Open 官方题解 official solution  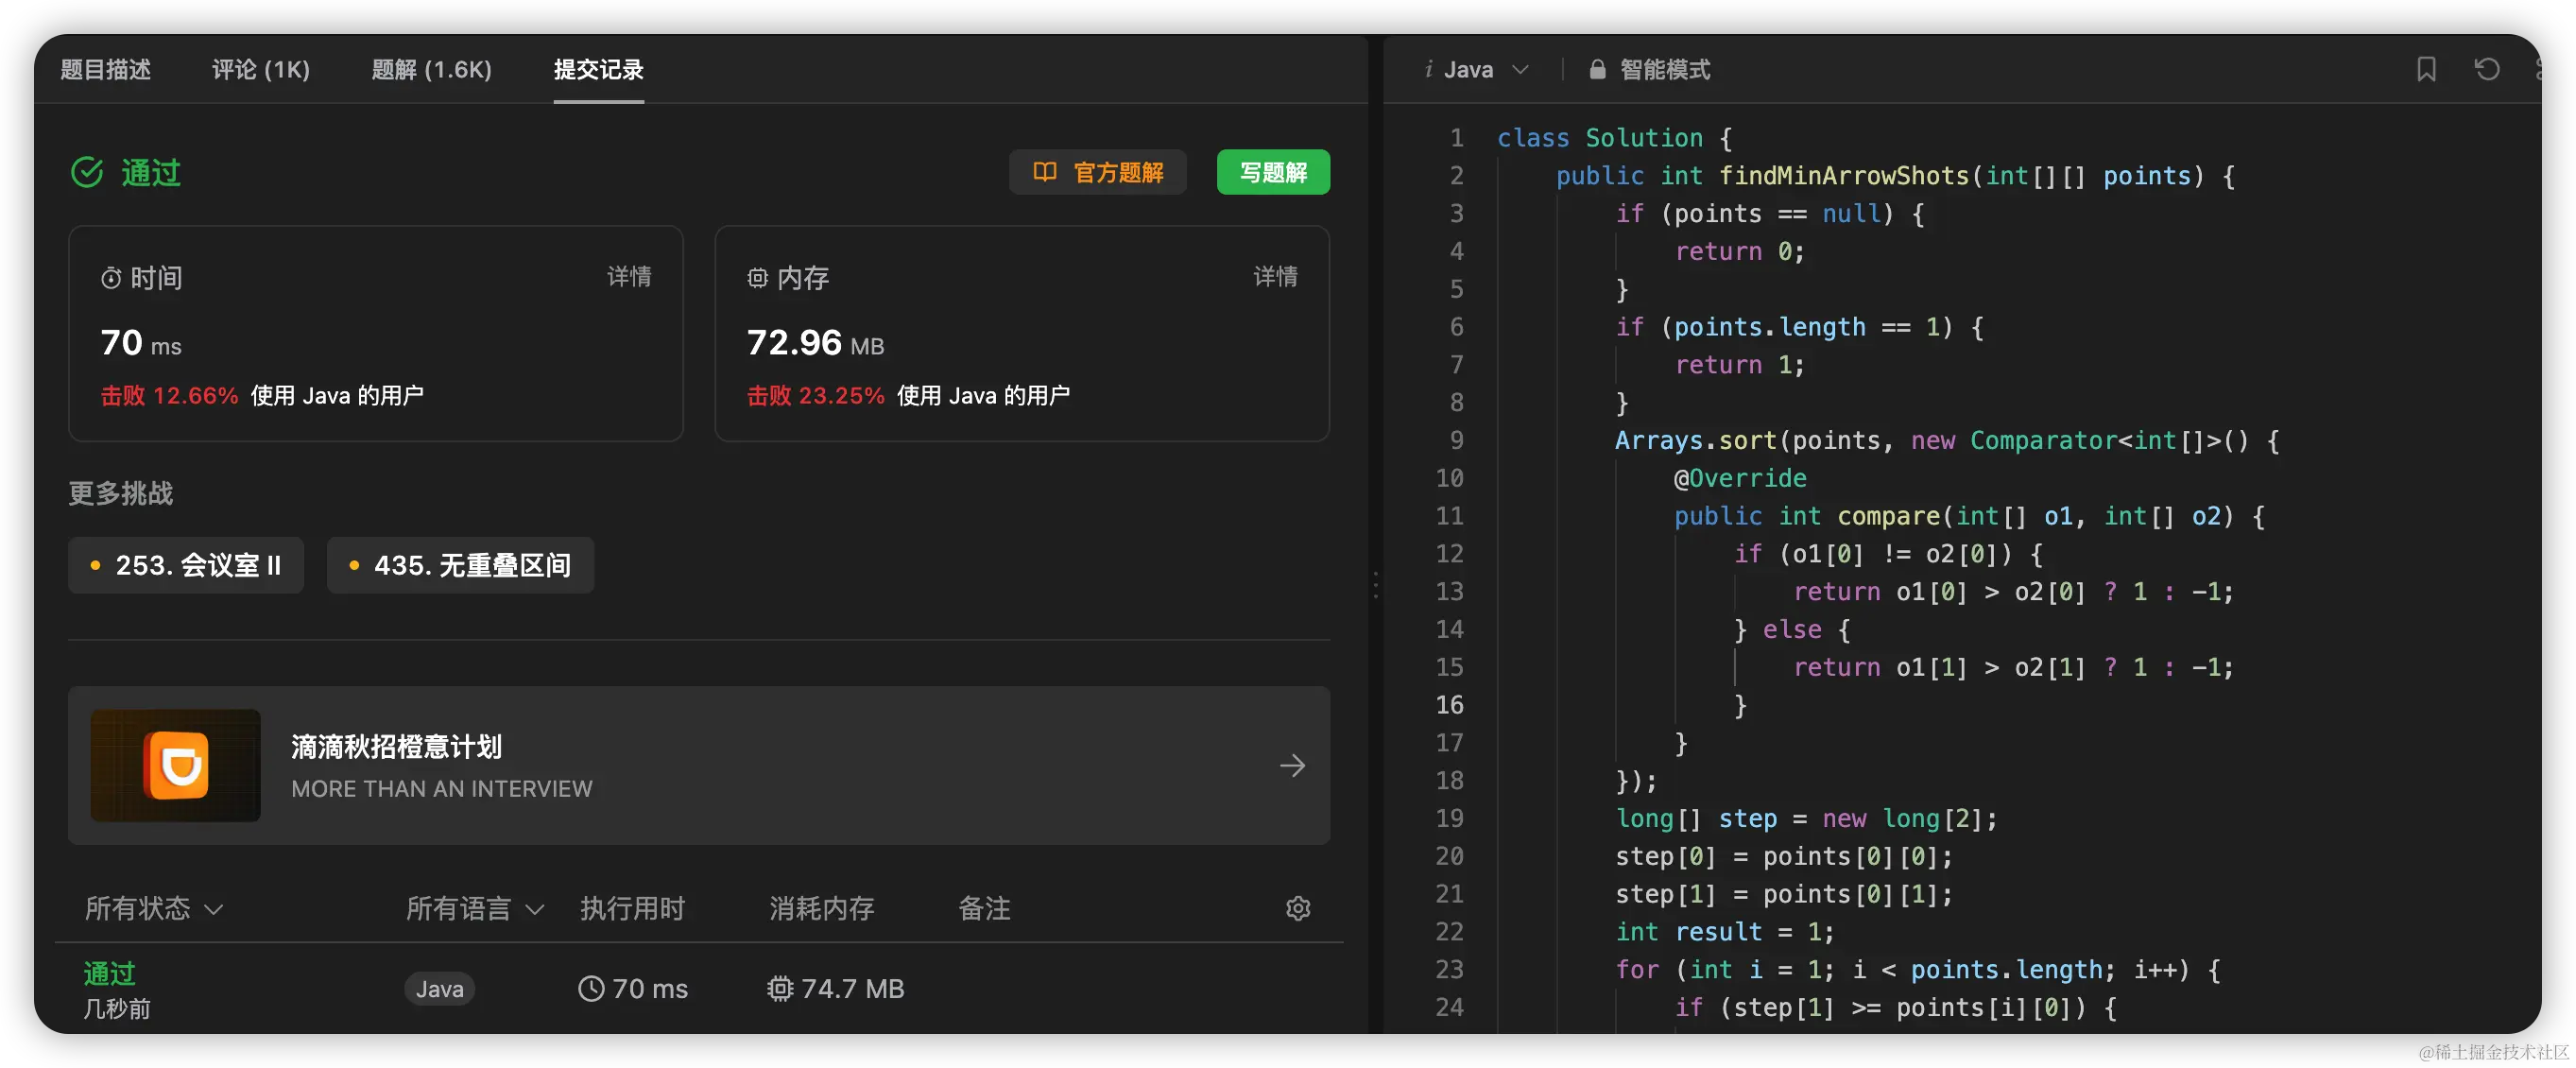pos(1097,172)
